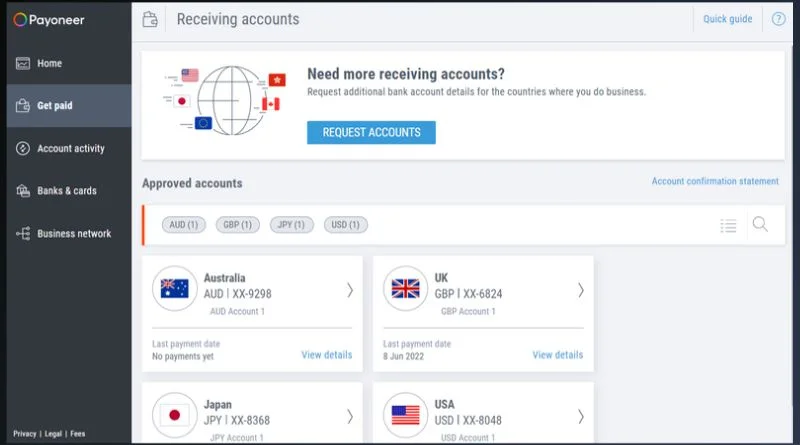This screenshot has width=800, height=445.
Task: Expand the USA account chevron
Action: point(581,416)
